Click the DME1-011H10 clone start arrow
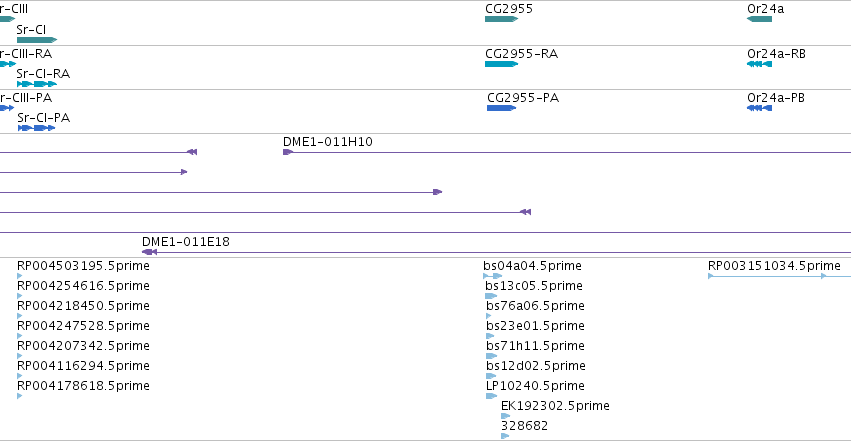Image resolution: width=851 pixels, height=441 pixels. pos(288,152)
